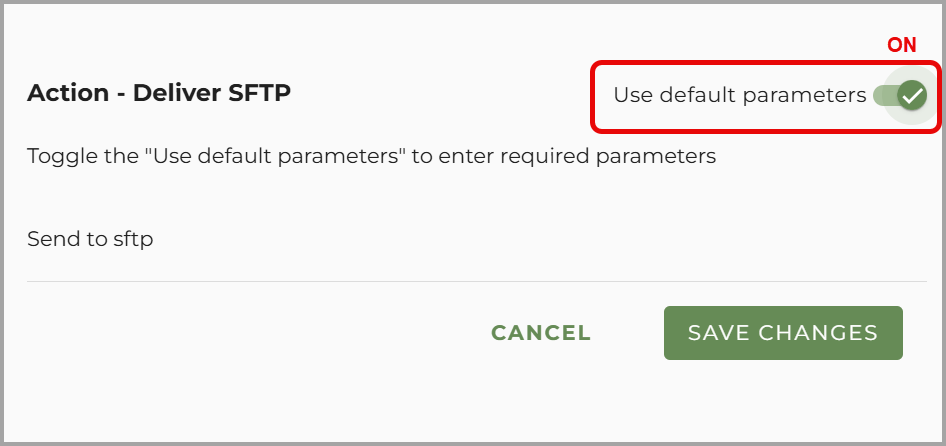Click the word "SFTP" in the dialog title
Screen dimensions: 946x446
click(259, 93)
